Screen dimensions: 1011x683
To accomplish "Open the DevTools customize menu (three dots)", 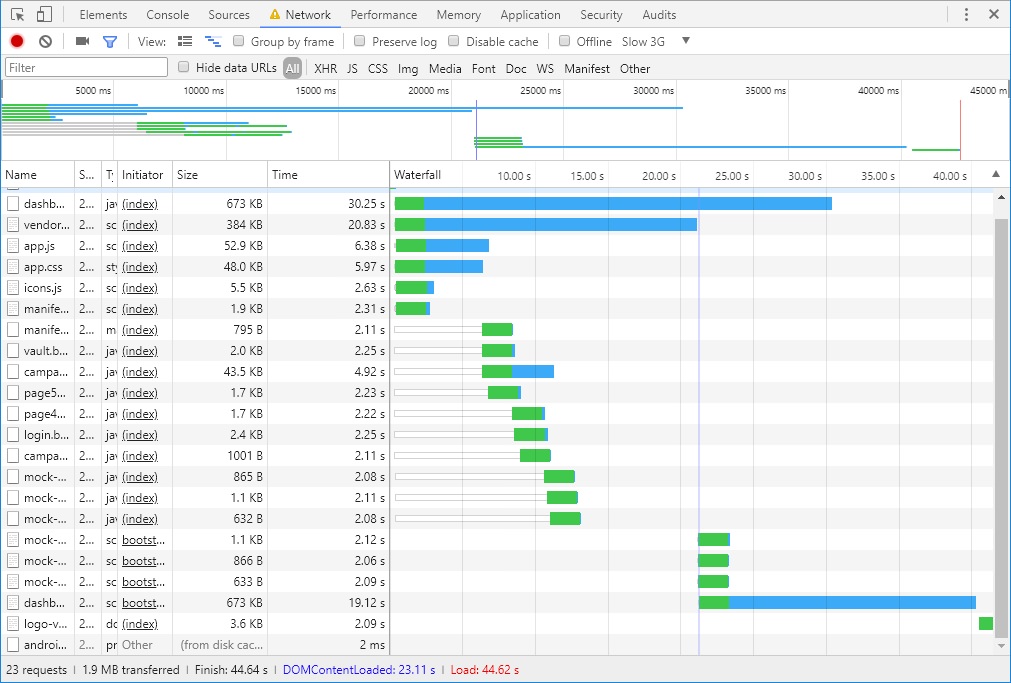I will (965, 14).
